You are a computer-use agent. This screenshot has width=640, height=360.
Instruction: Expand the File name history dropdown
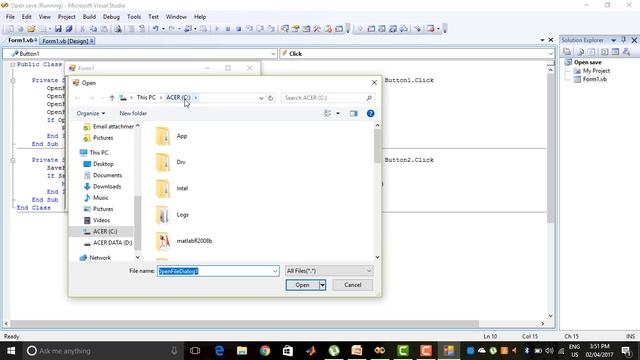point(275,271)
